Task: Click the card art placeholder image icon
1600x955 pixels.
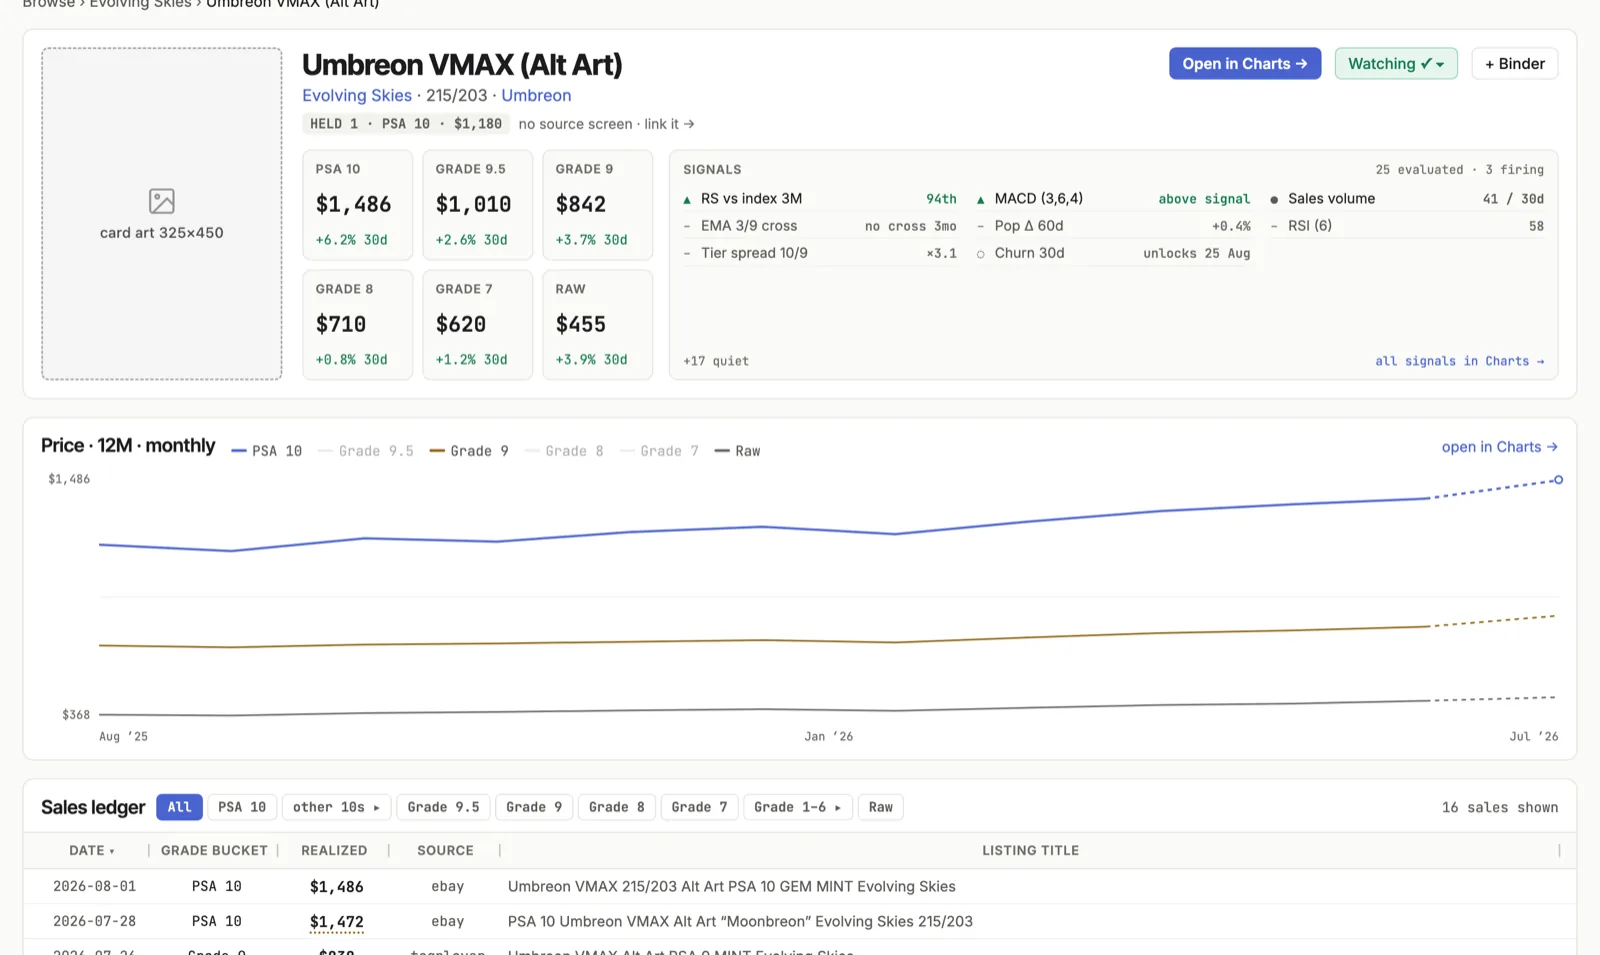Action: tap(162, 201)
